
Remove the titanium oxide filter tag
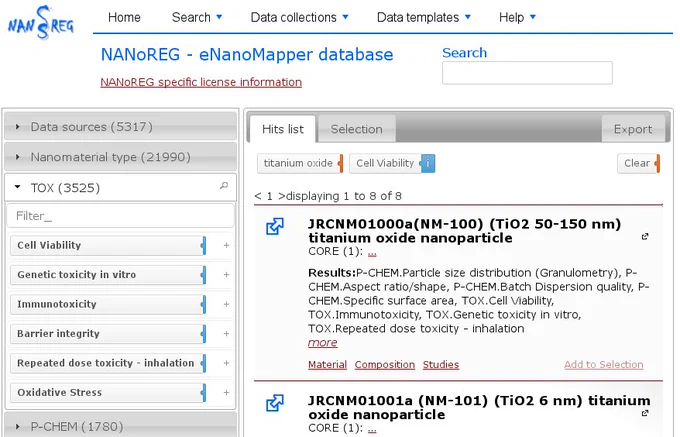pyautogui.click(x=341, y=163)
